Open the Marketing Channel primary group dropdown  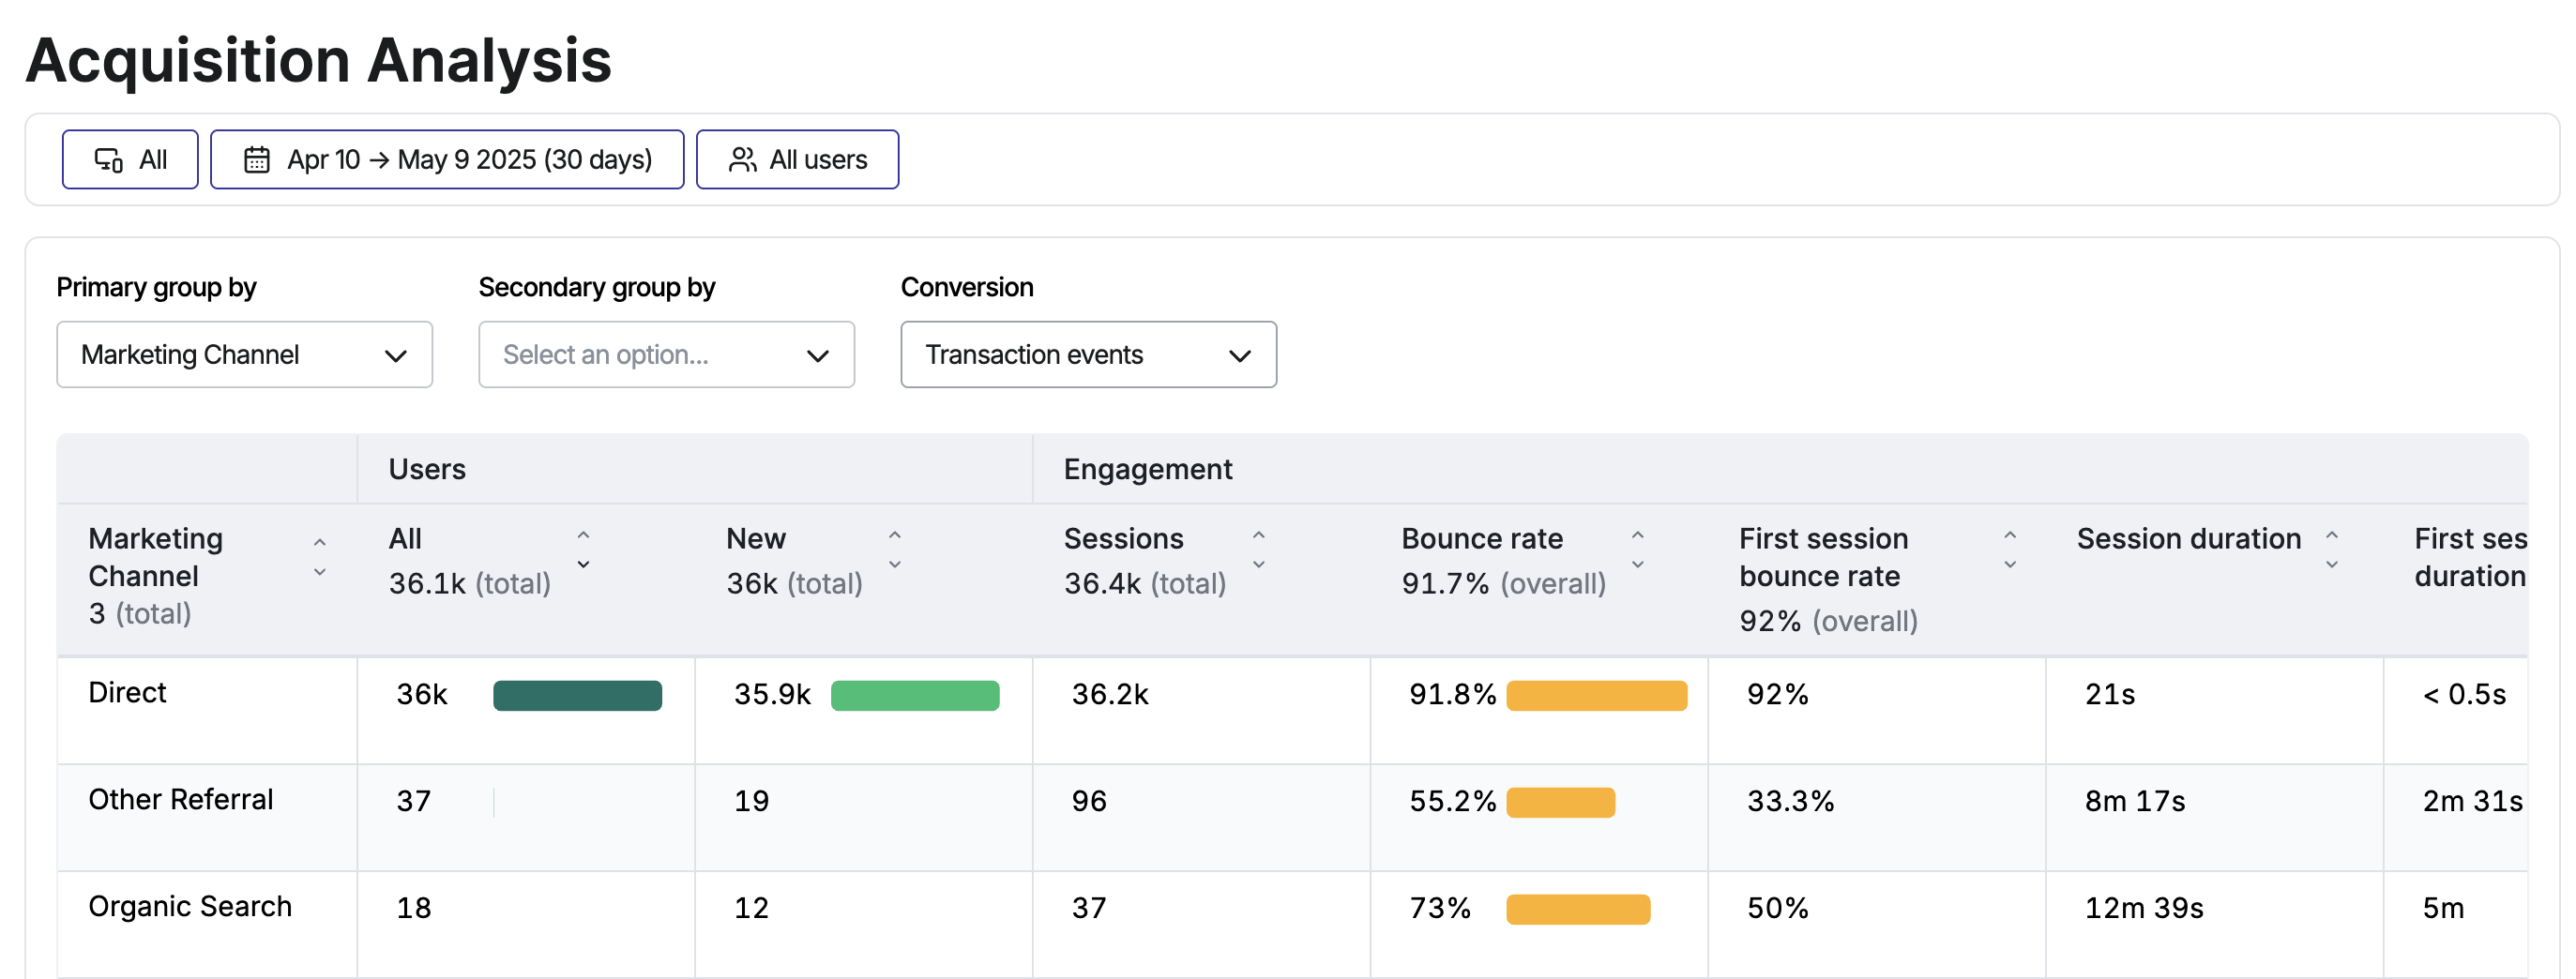[x=244, y=354]
